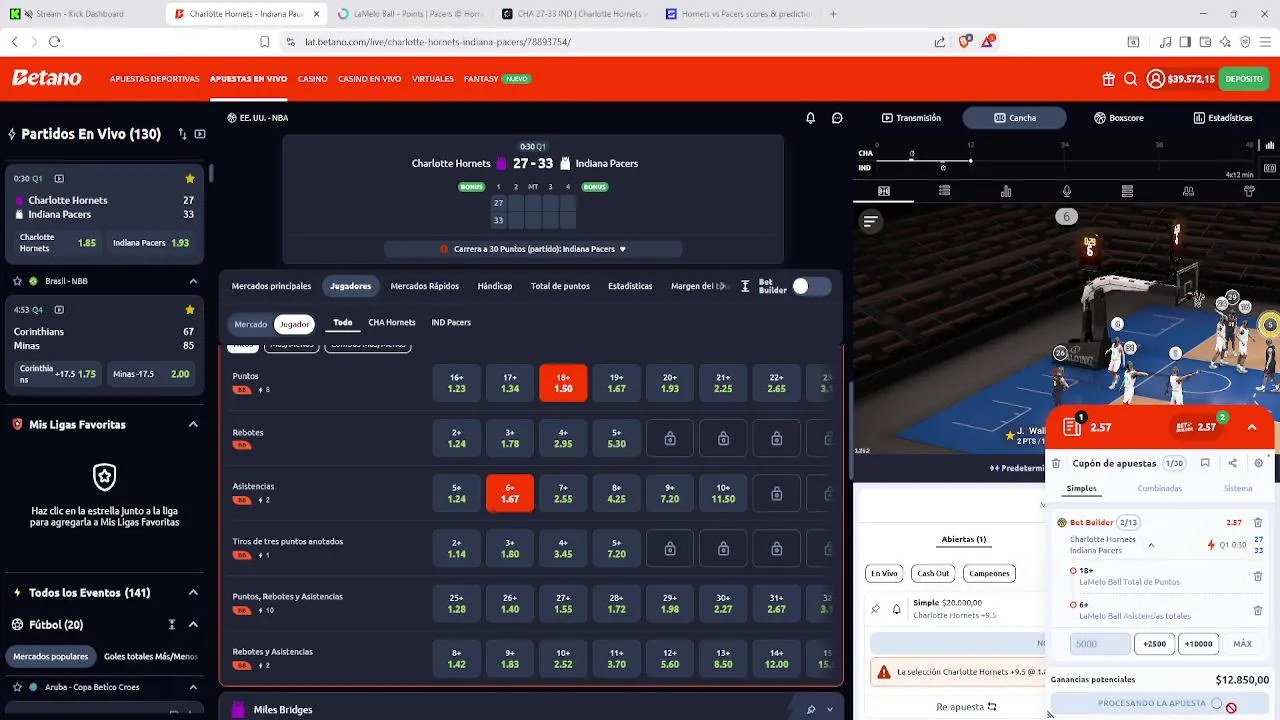Add +10000 to the stake
This screenshot has width=1280, height=720.
1198,644
